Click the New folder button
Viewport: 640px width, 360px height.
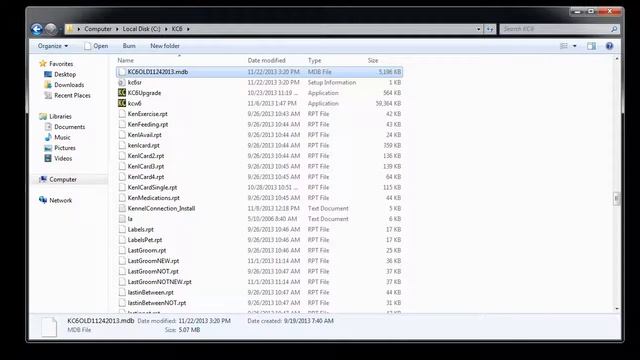click(x=165, y=46)
